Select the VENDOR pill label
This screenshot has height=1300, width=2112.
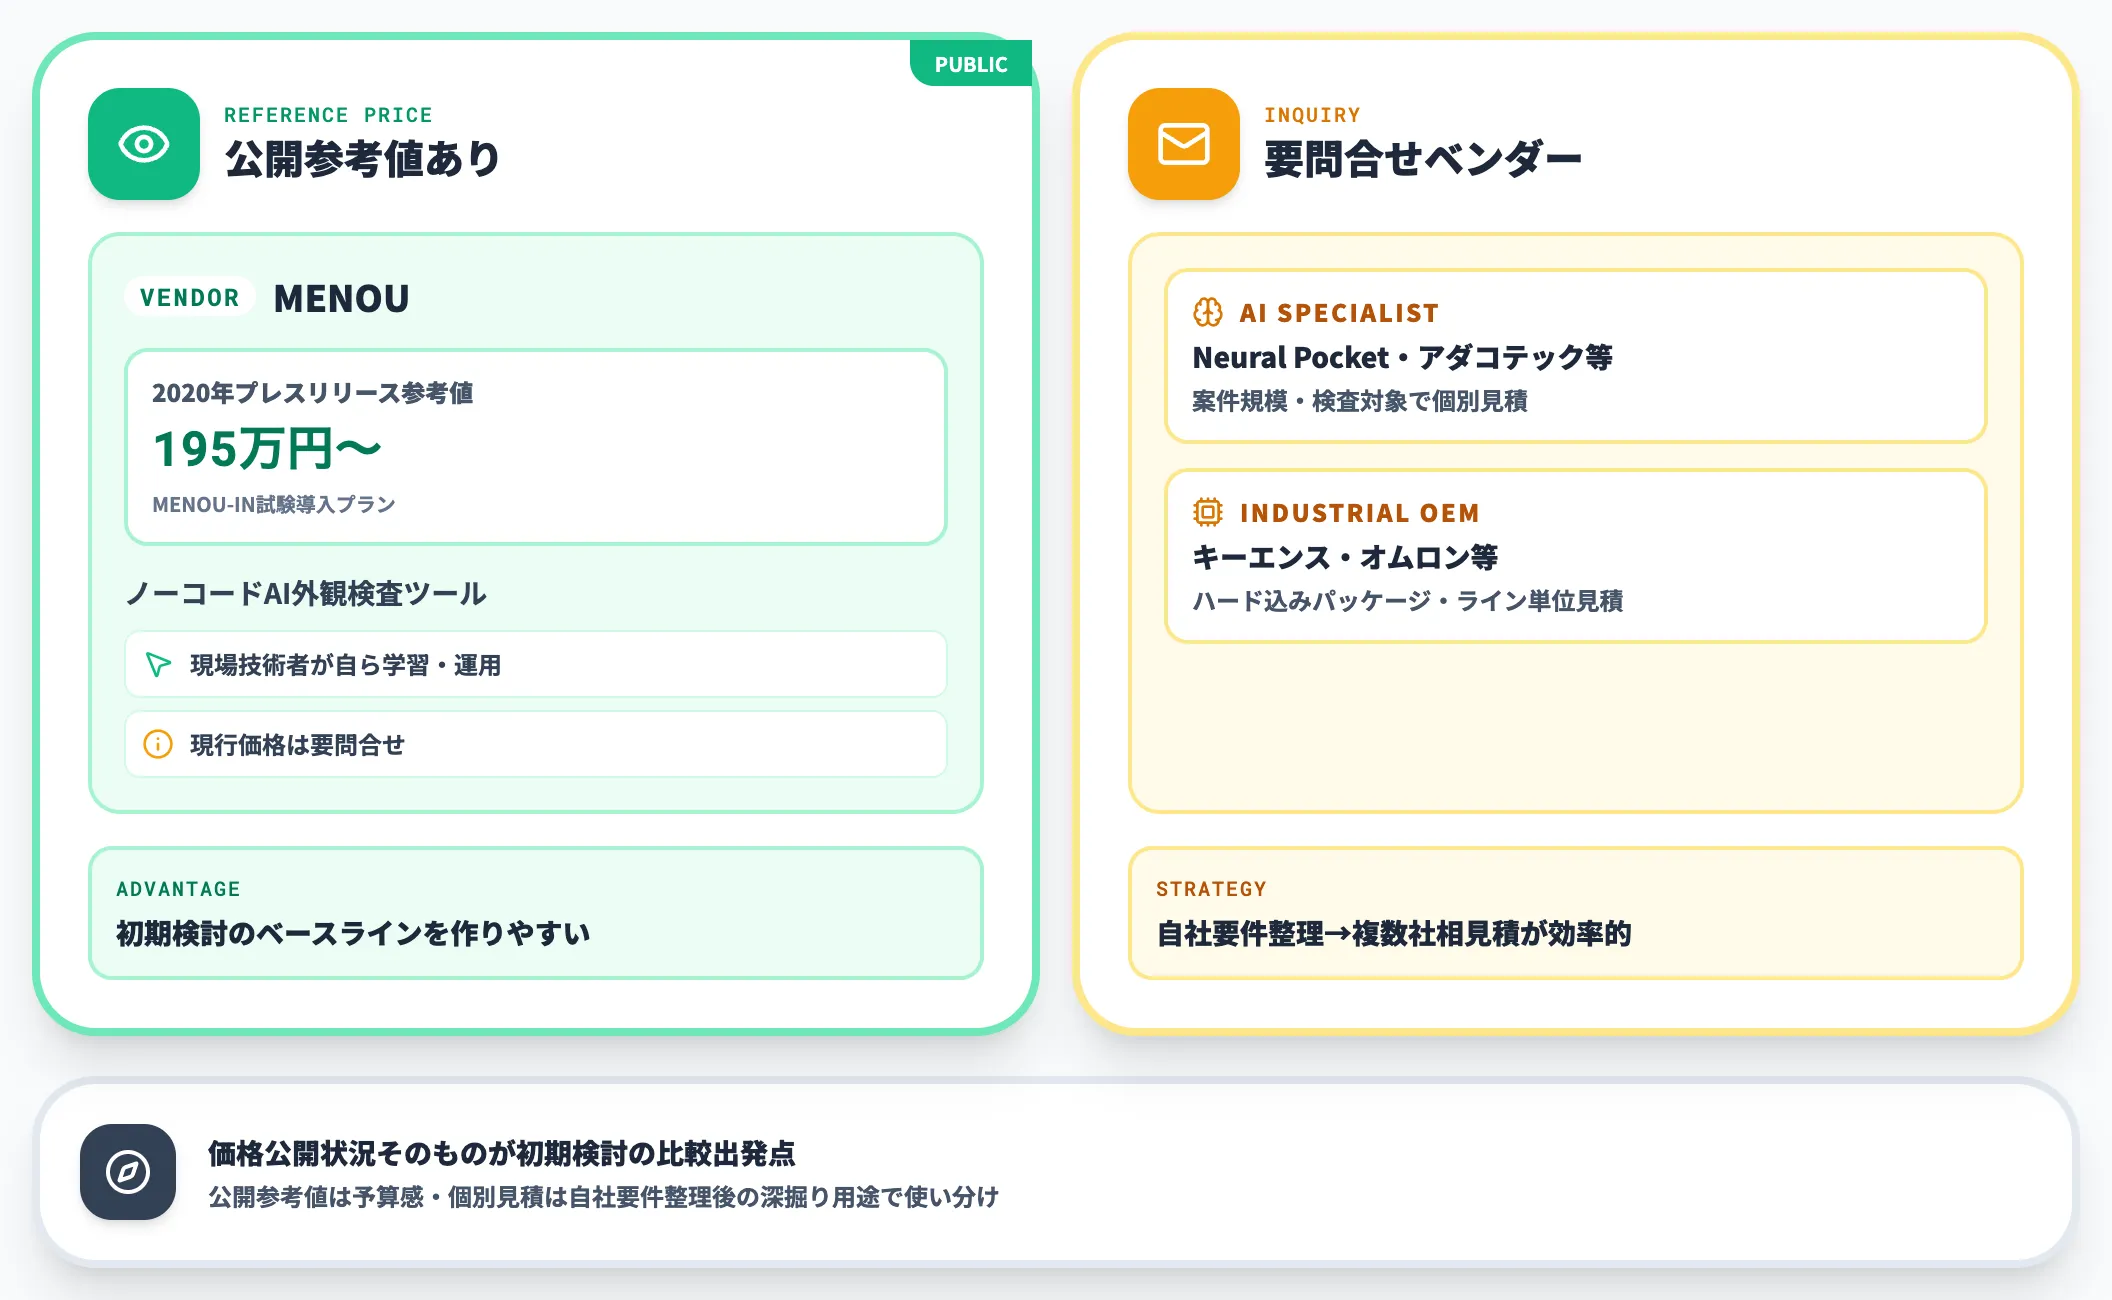189,297
